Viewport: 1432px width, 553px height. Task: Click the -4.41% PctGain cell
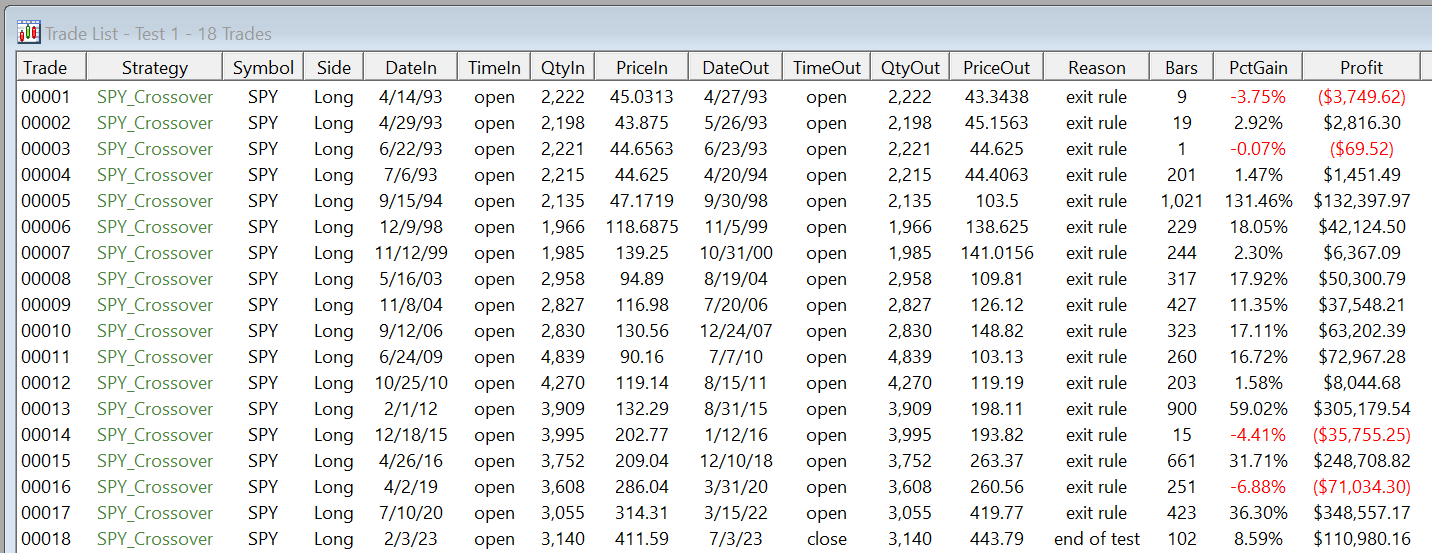(1258, 435)
